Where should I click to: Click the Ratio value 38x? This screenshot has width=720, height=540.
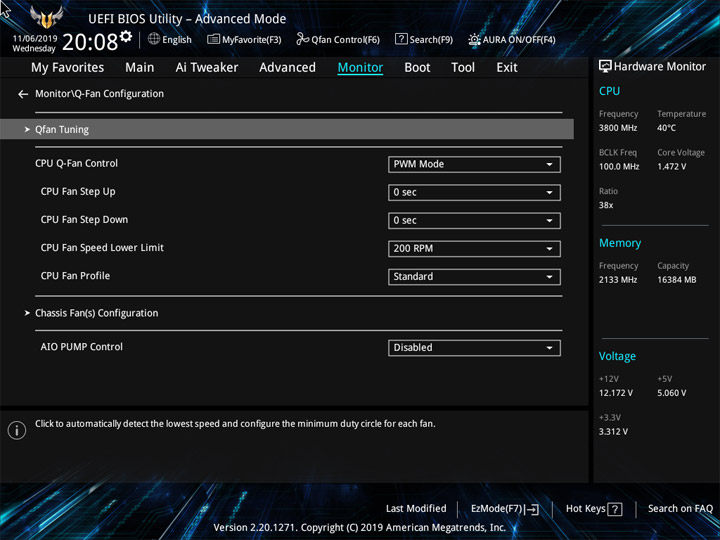point(606,205)
